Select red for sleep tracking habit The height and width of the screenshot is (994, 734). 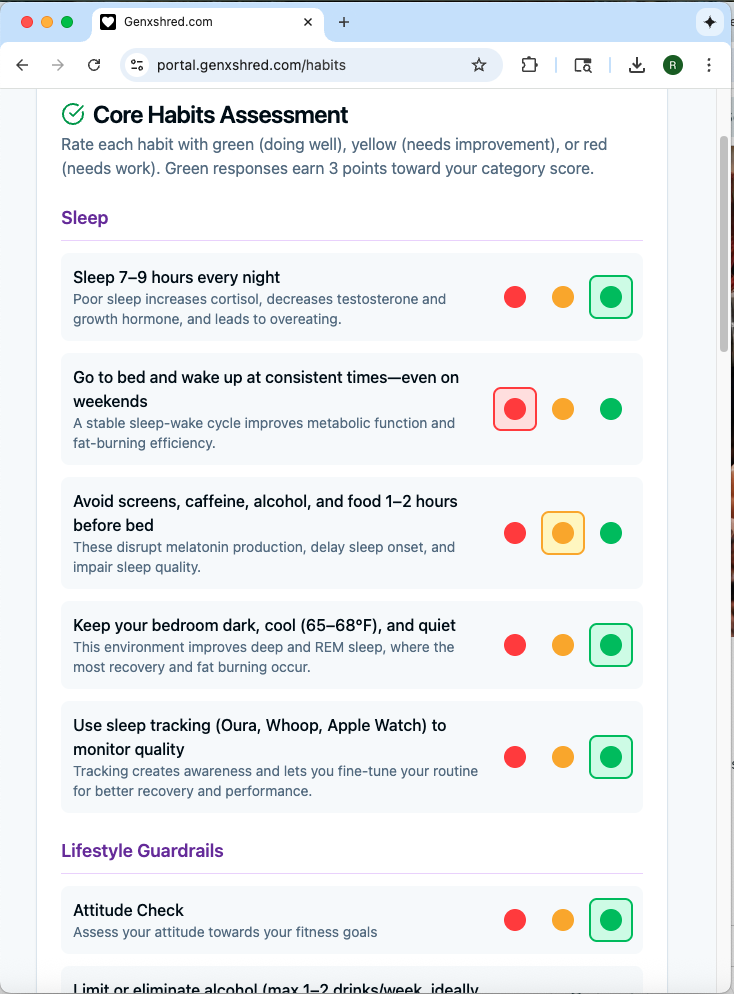click(515, 757)
